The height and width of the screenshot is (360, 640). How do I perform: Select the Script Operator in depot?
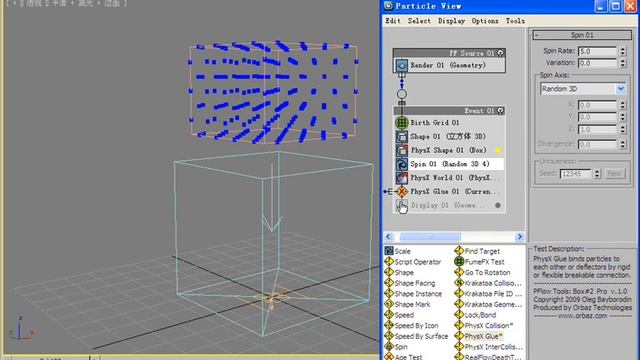[x=413, y=262]
